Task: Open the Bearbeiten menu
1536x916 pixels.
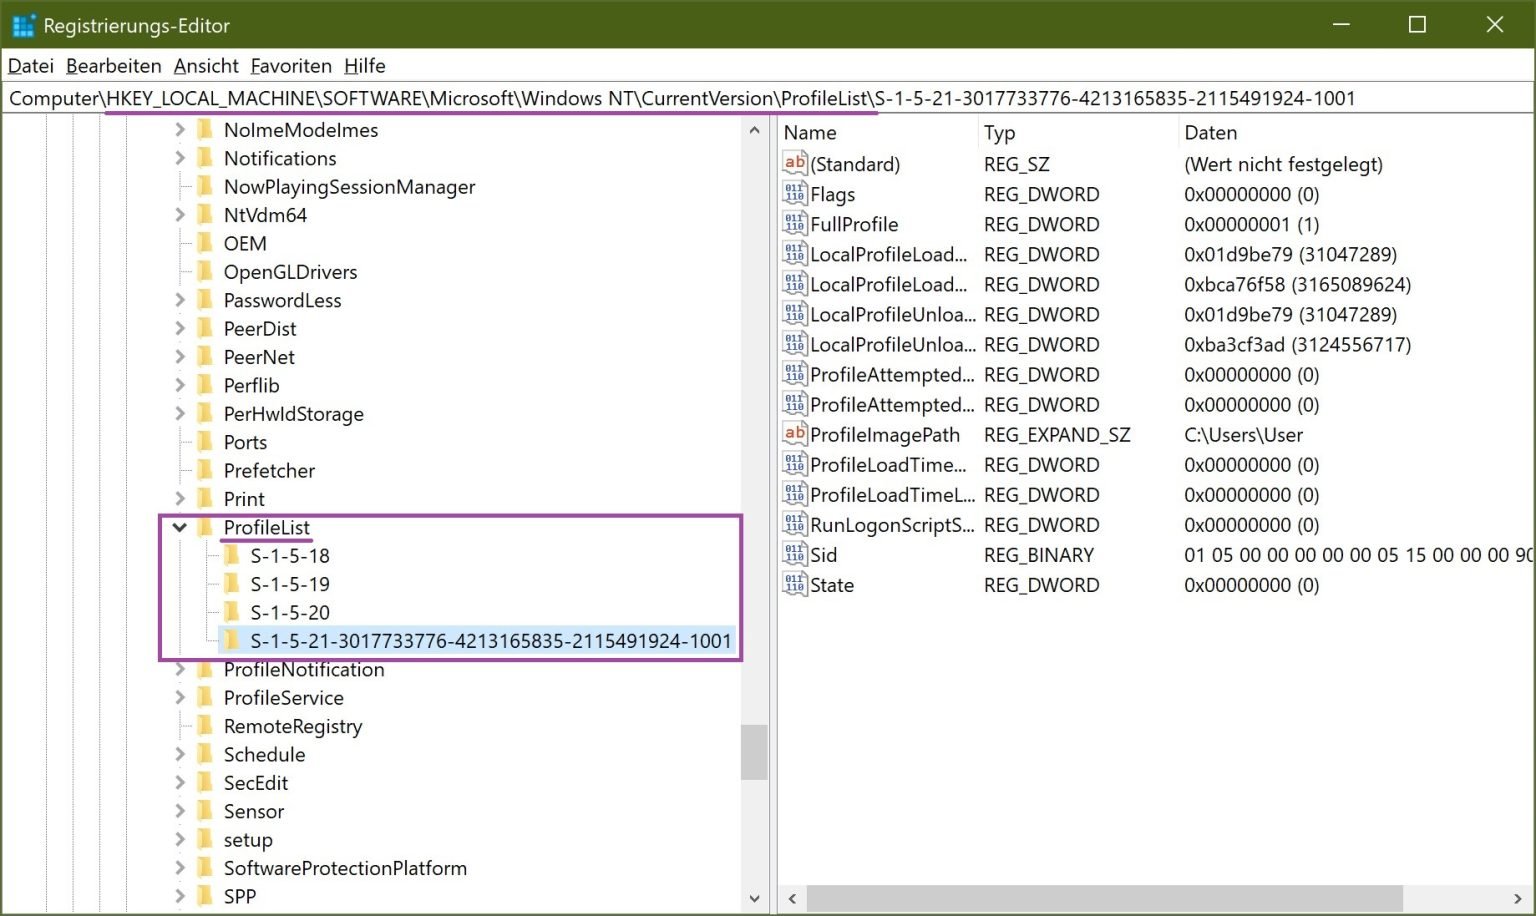Action: coord(113,66)
